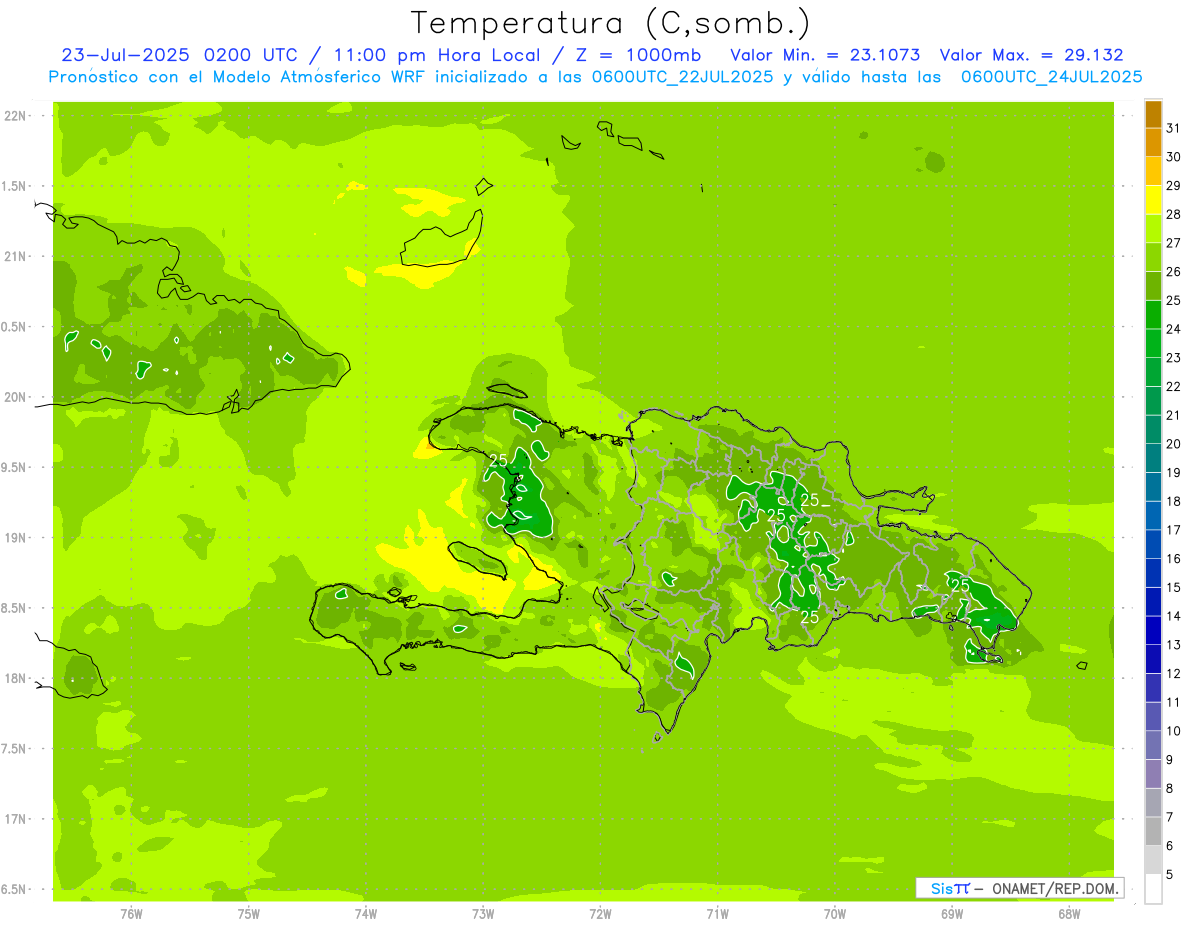This screenshot has height=927, width=1200.
Task: Click the '22N' latitude label
Action: [14, 115]
